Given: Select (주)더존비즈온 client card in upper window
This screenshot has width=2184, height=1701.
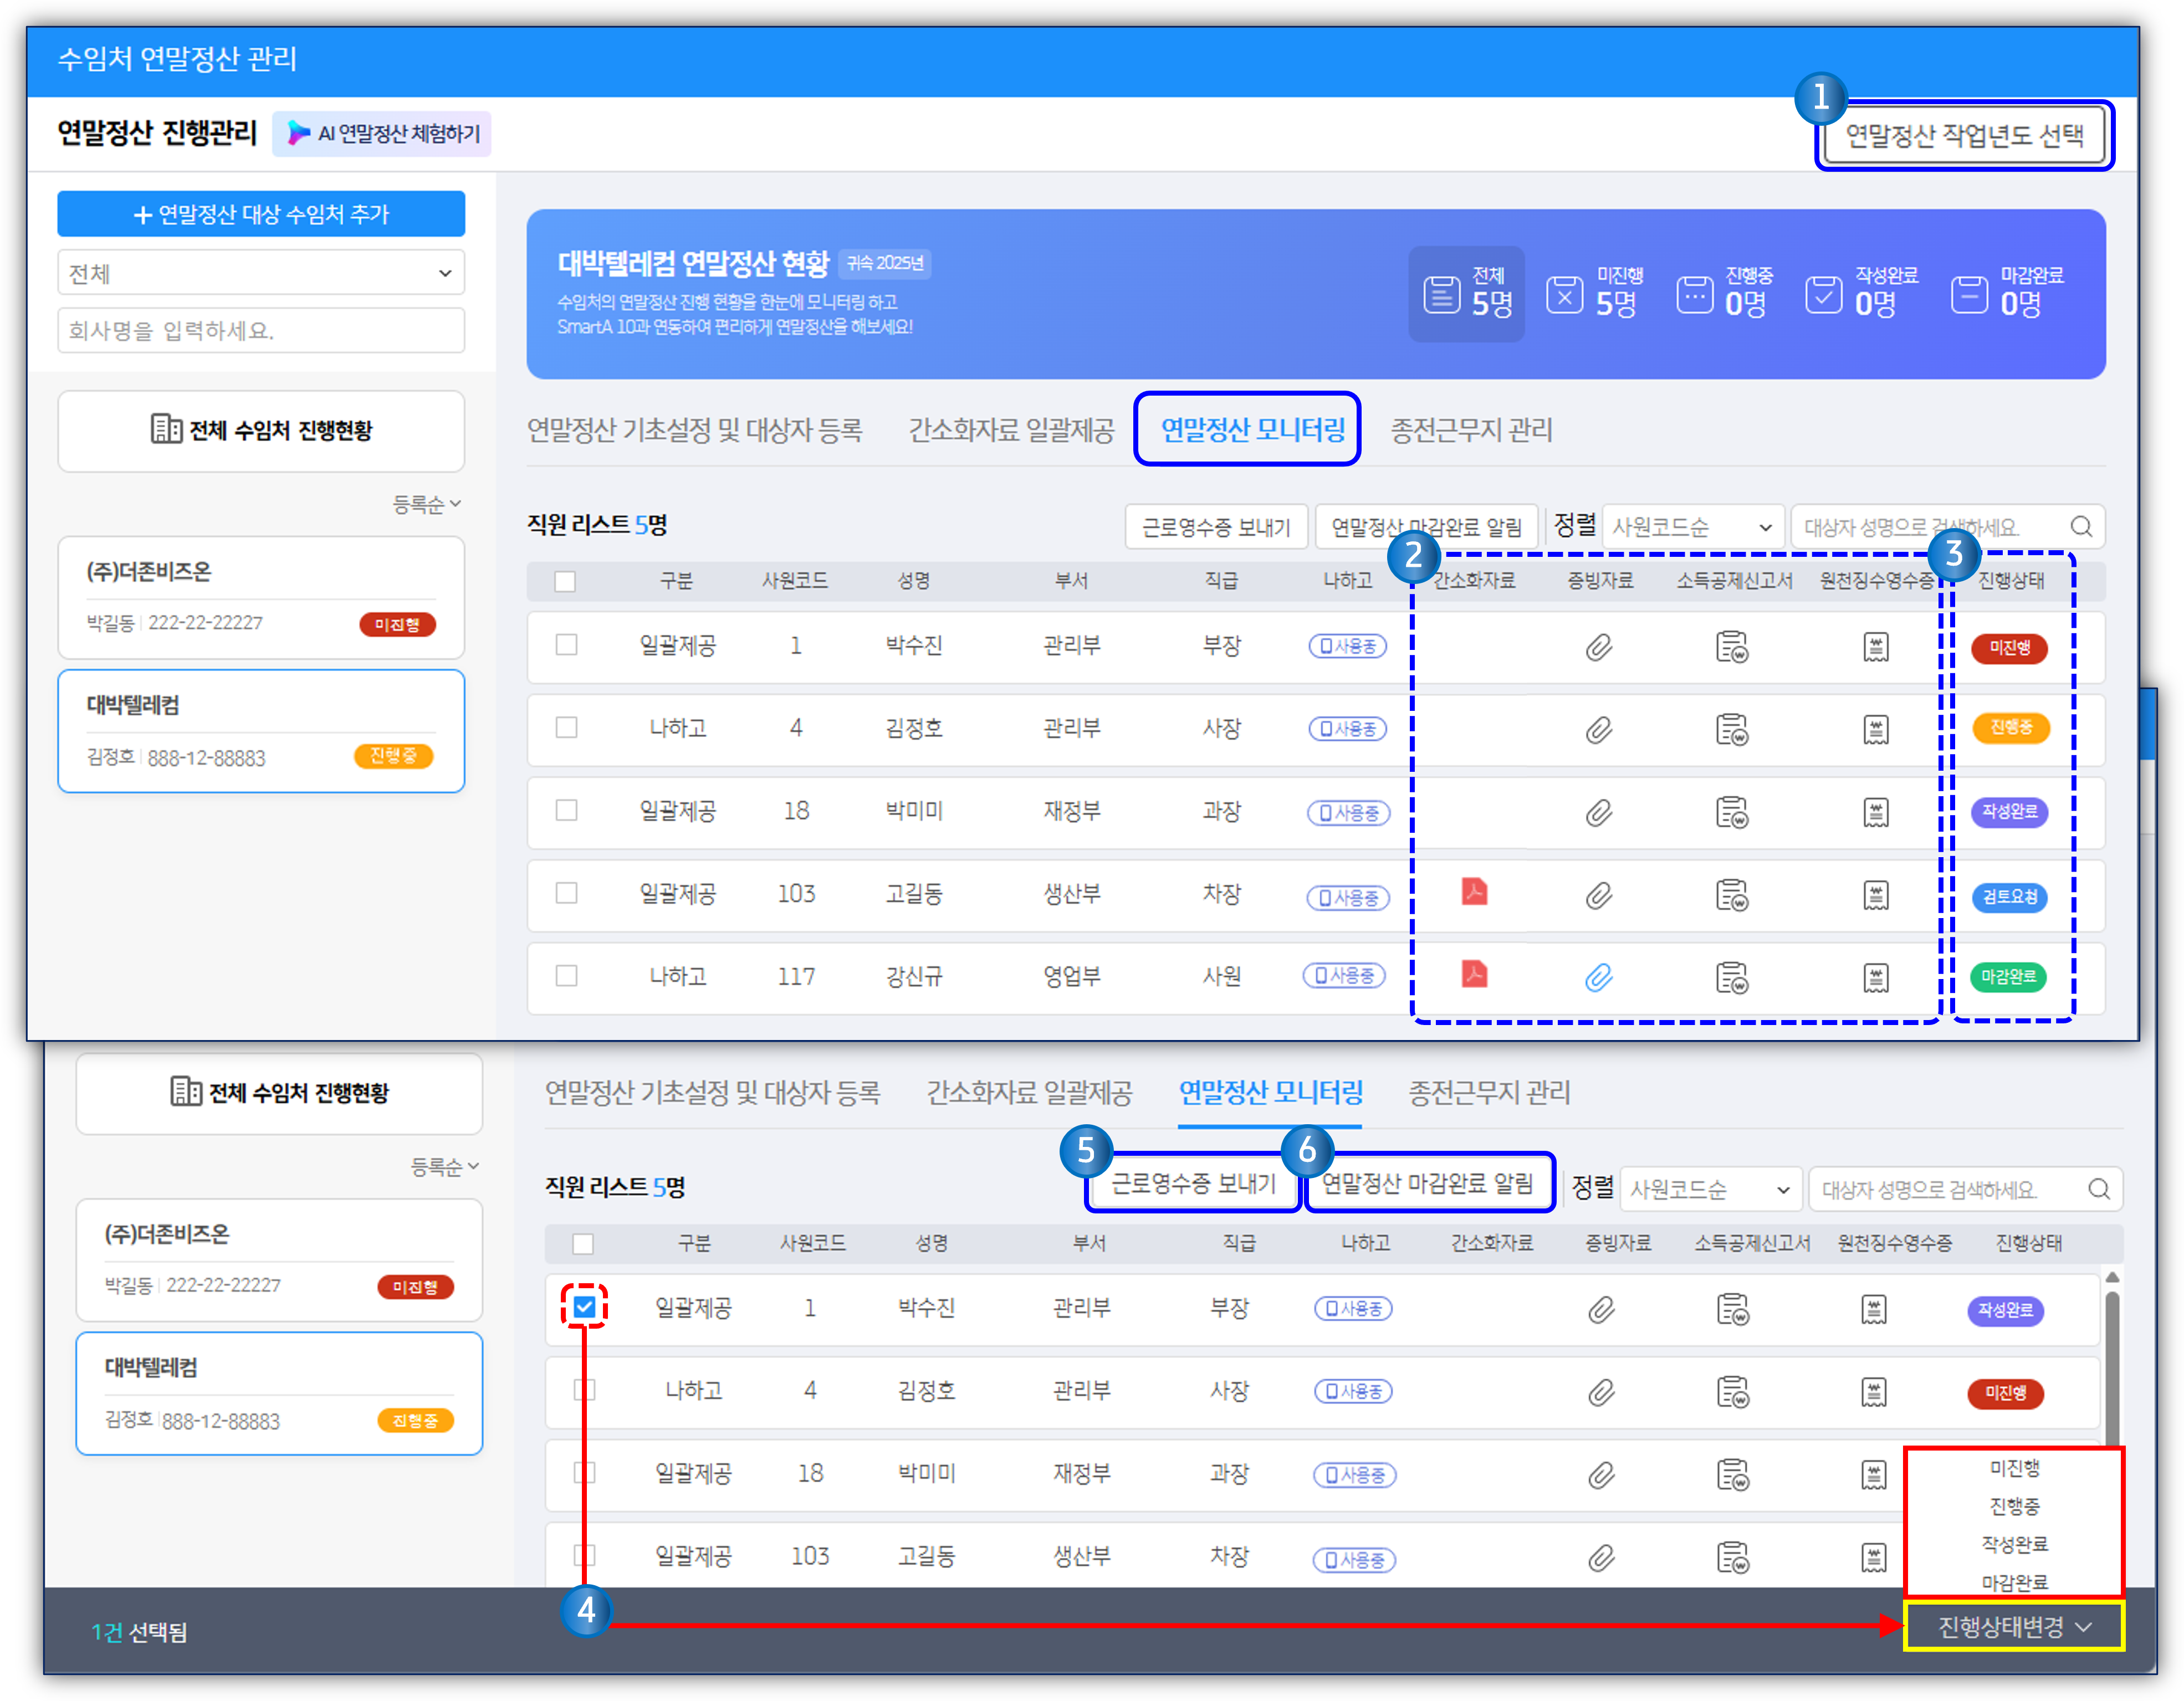Looking at the screenshot, I should tap(261, 597).
